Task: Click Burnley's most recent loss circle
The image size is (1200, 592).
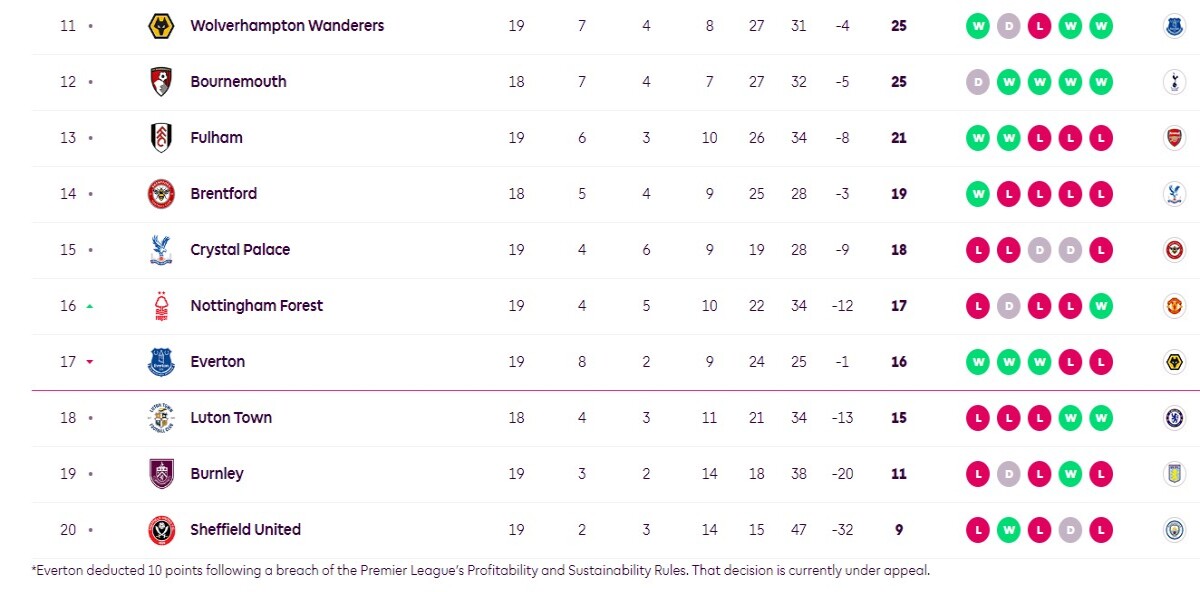Action: [x=1101, y=474]
